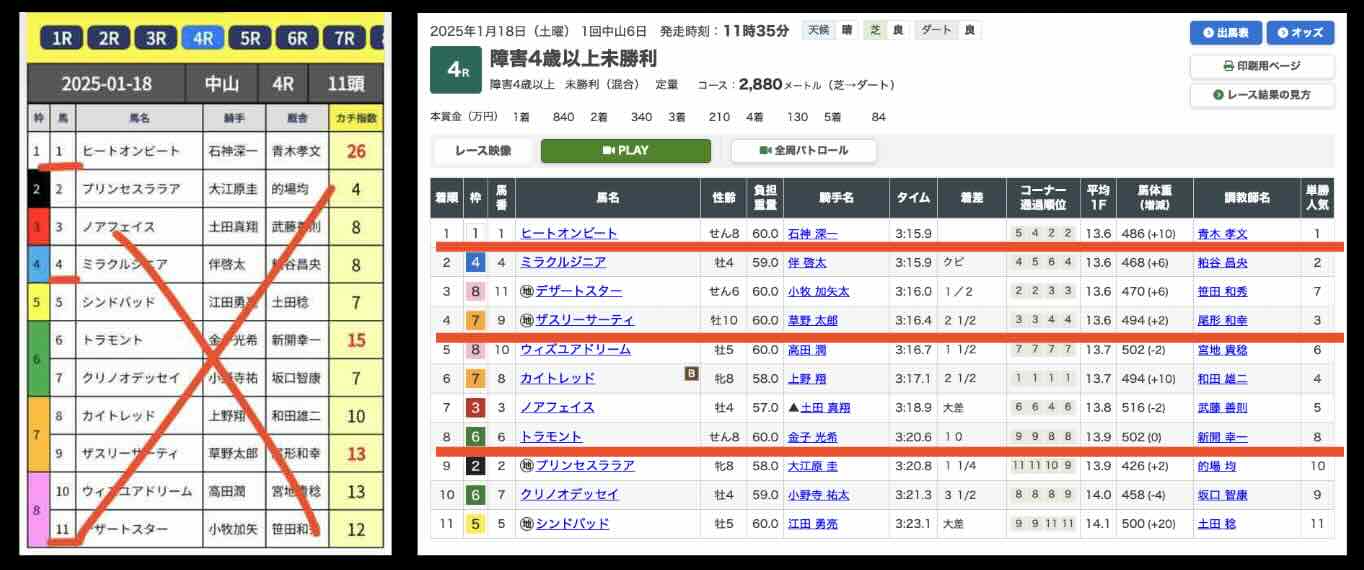Screen dimensions: 1364x570
Task: Open jockey 江田 勇亮 link
Action: click(812, 523)
